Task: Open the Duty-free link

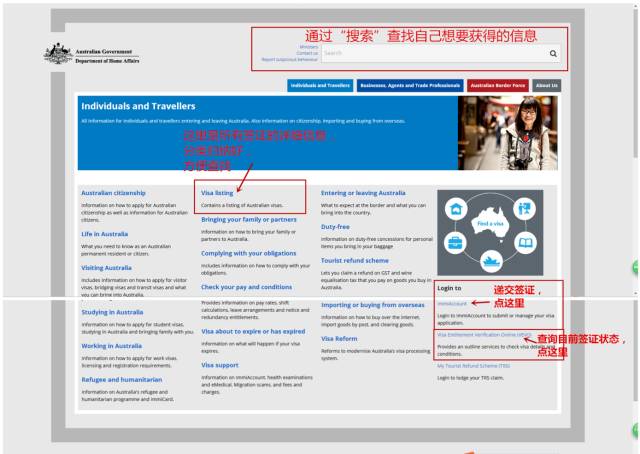Action: [x=335, y=227]
